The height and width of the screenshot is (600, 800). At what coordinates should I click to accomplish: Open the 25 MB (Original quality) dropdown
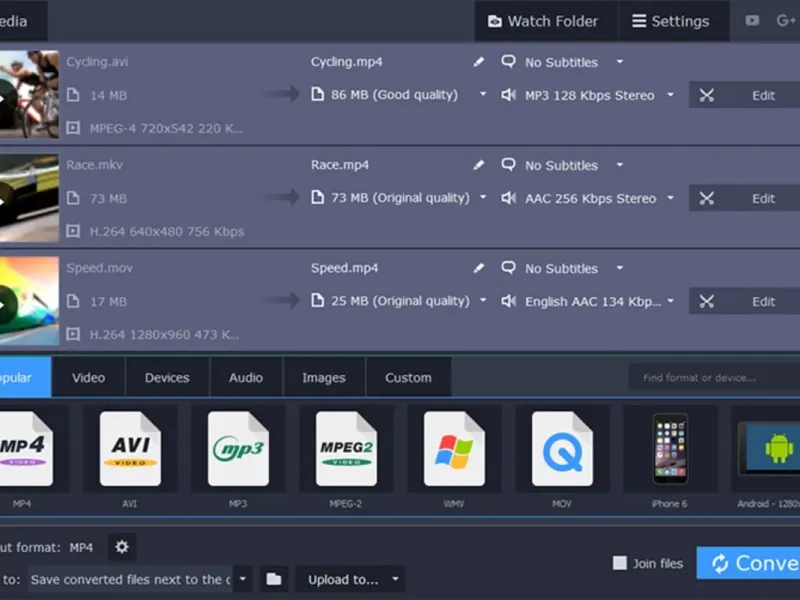tap(483, 301)
